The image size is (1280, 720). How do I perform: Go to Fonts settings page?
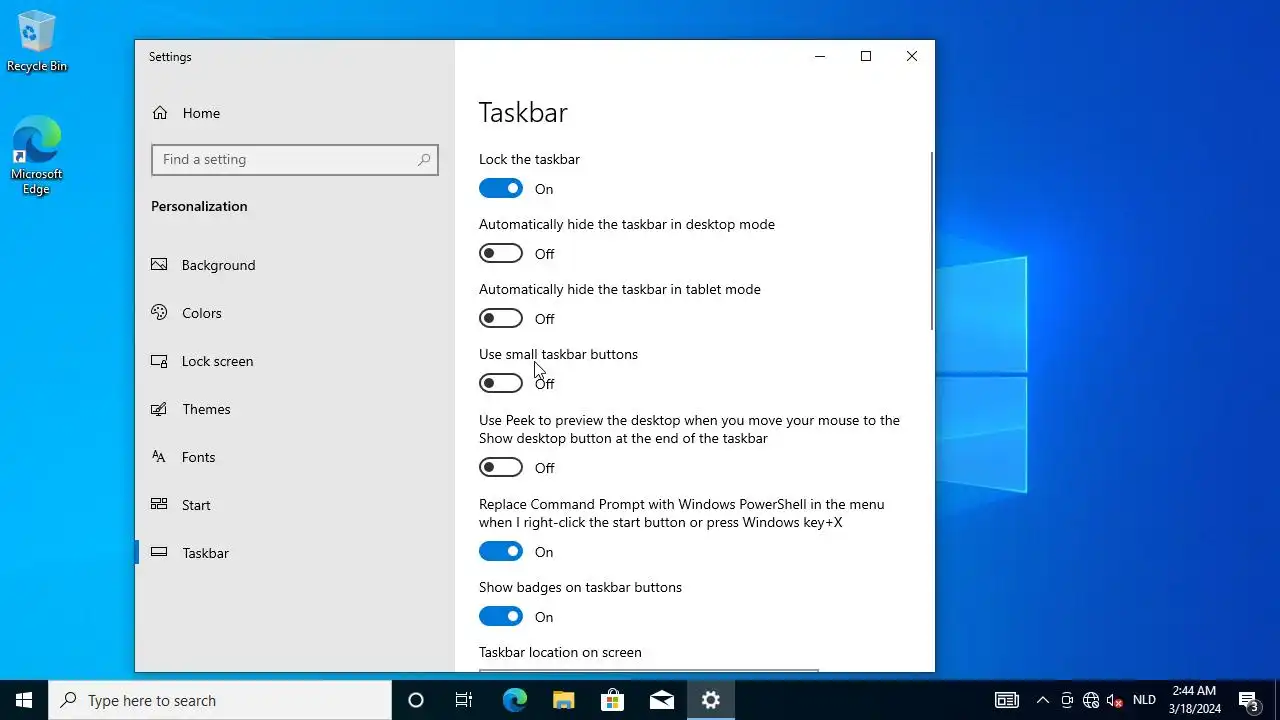[x=295, y=457]
